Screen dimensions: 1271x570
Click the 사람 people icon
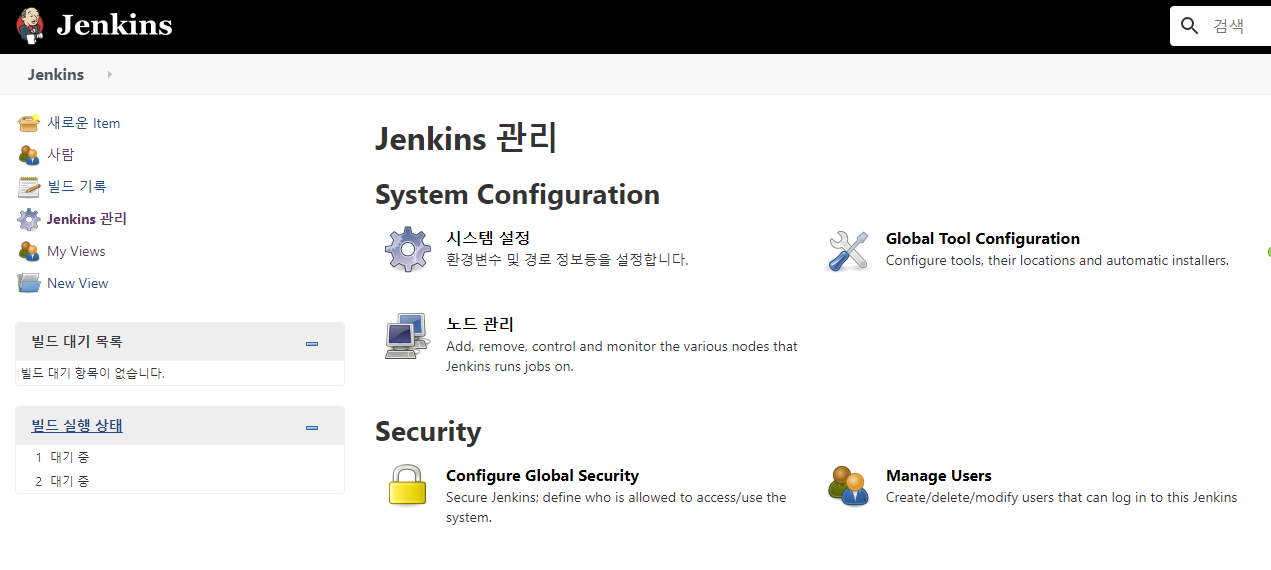pyautogui.click(x=29, y=155)
